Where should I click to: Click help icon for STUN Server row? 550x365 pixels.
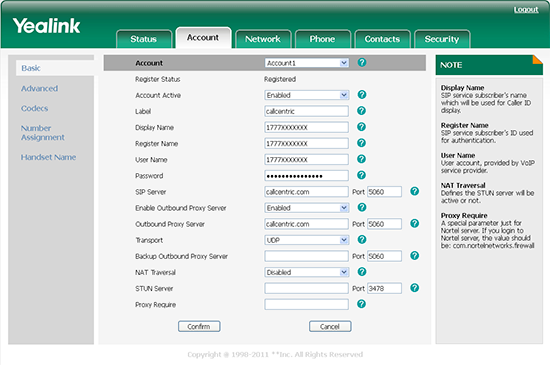[415, 288]
